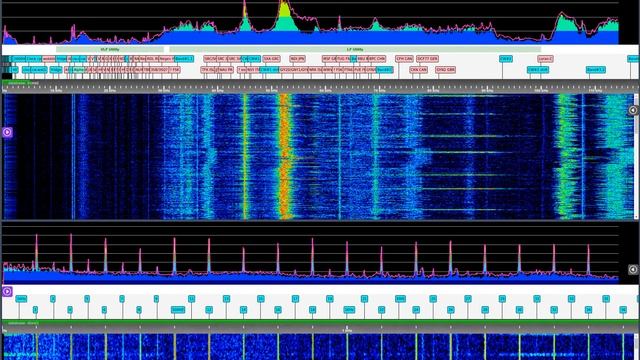
Task: Tune to the GYN2 GBR station label
Action: click(x=445, y=70)
